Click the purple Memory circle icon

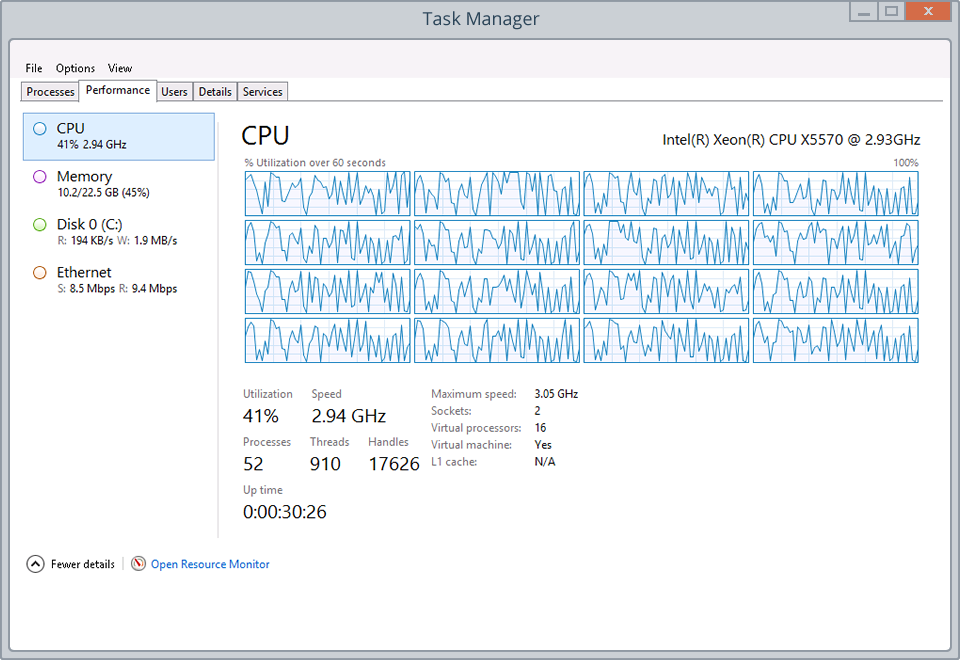click(x=39, y=176)
